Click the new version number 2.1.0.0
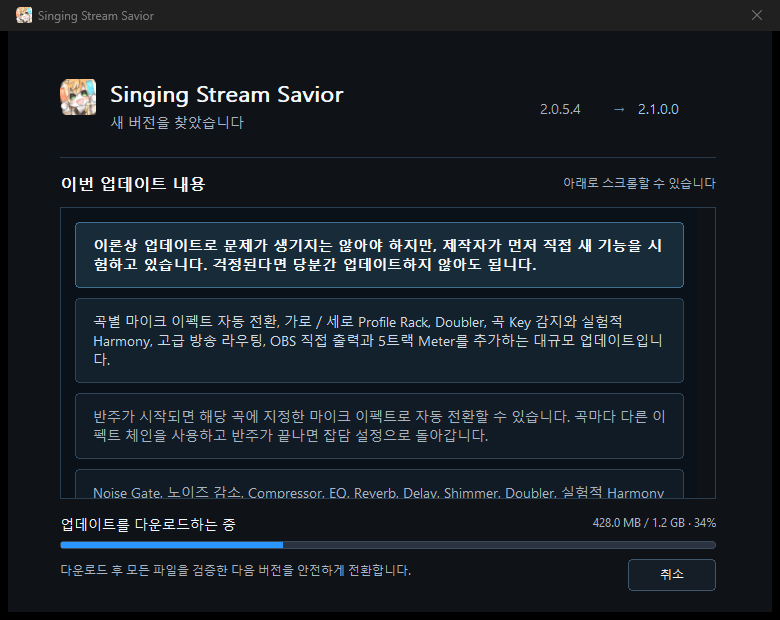Viewport: 780px width, 620px height. pyautogui.click(x=658, y=109)
